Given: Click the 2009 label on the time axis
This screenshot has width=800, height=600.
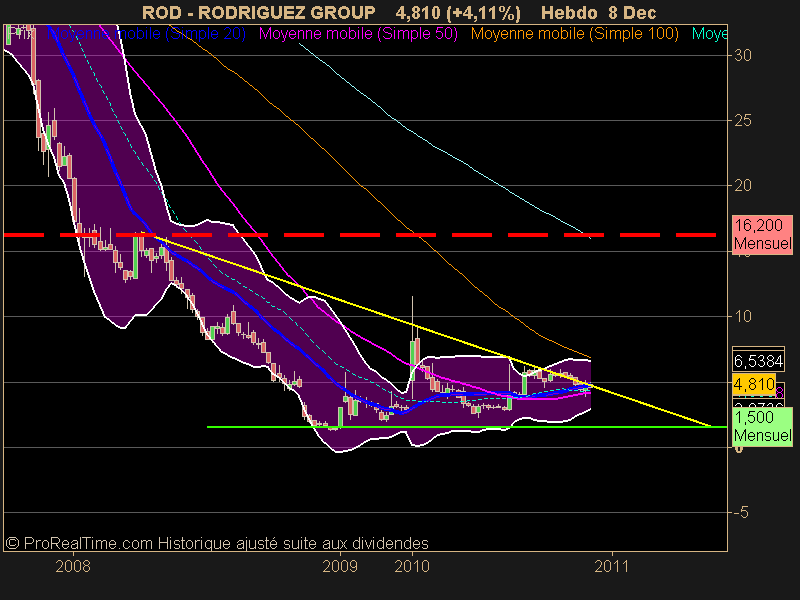Looking at the screenshot, I should (x=340, y=566).
